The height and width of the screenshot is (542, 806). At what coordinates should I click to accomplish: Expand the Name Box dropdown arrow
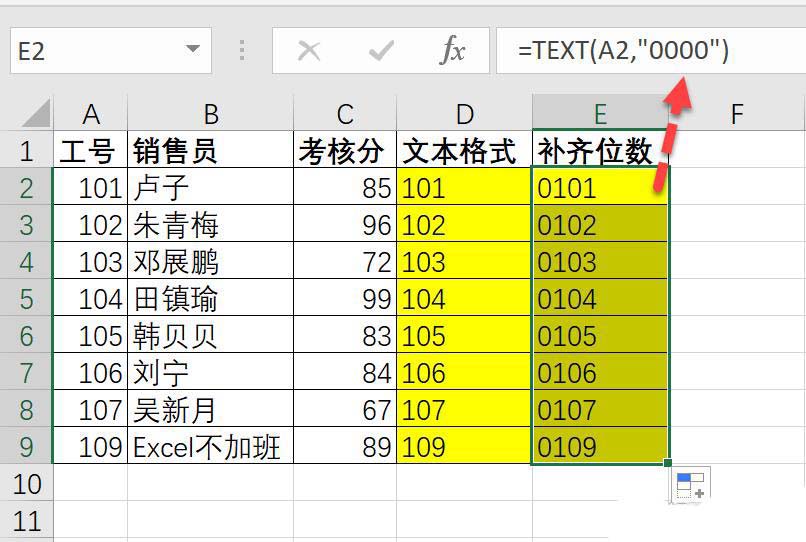192,51
